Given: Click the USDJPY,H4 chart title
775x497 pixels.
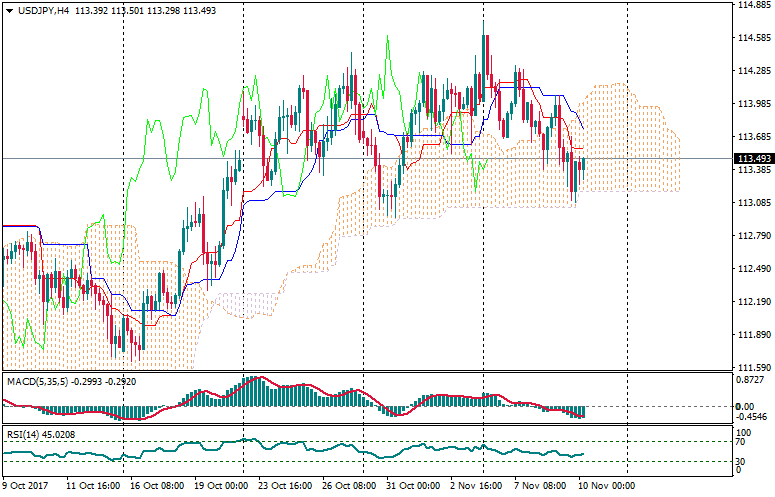Looking at the screenshot, I should (x=44, y=9).
